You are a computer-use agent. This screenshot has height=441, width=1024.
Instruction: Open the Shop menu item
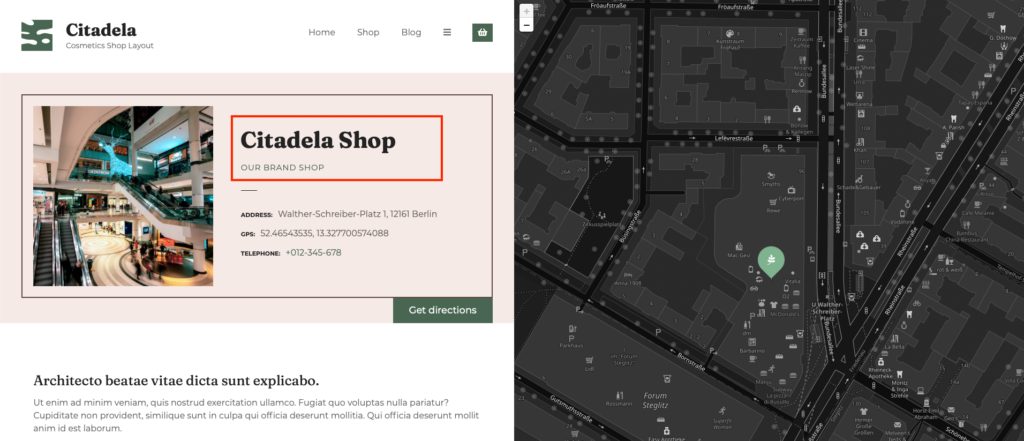click(368, 32)
